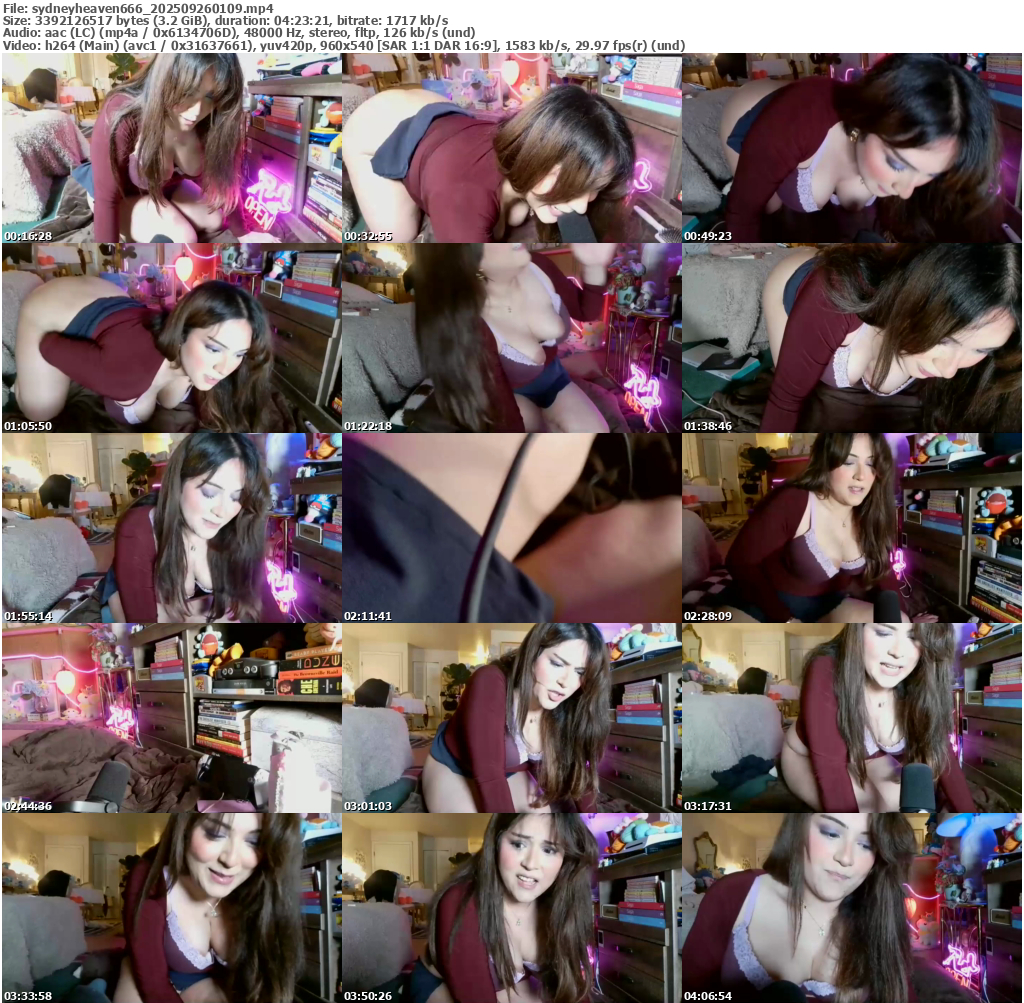1024x1003 pixels.
Task: Select the thumbnail stamped 00:49:23
Action: coord(852,148)
